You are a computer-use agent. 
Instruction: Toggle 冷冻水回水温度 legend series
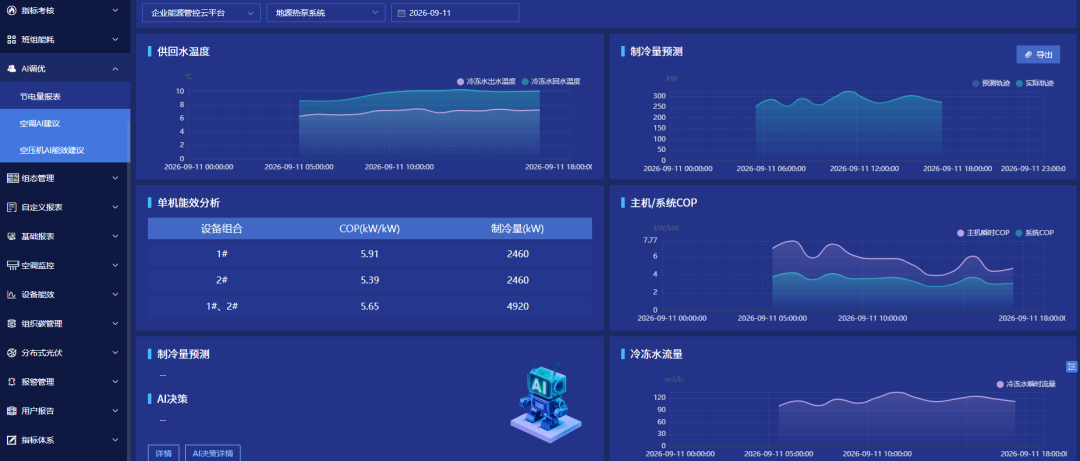pos(551,81)
